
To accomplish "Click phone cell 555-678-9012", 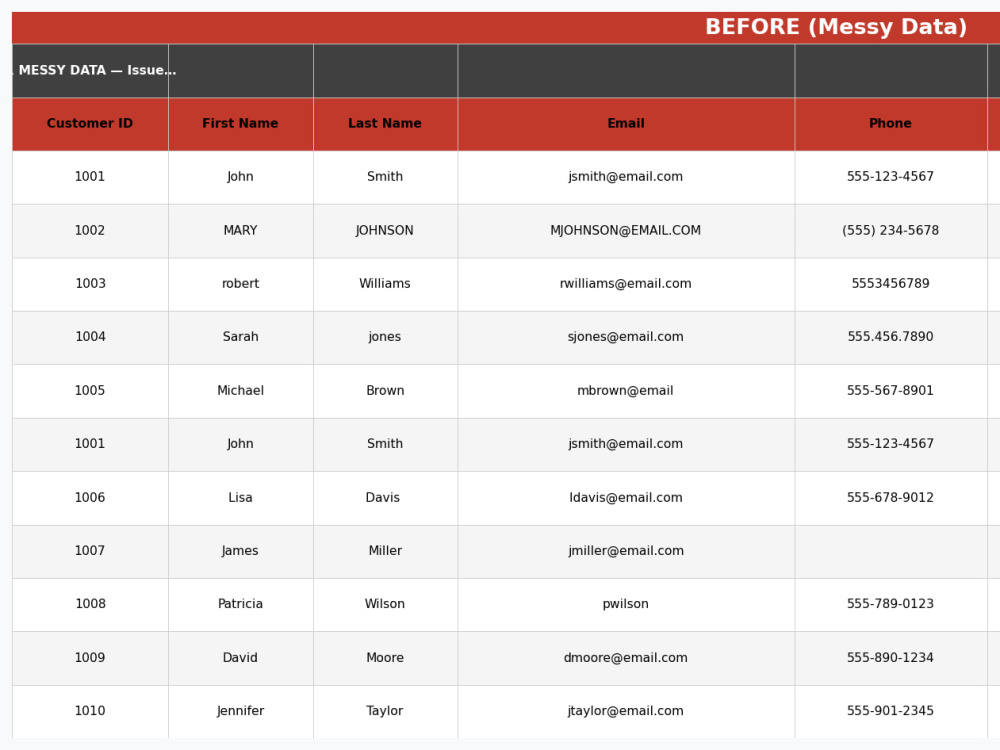I will click(x=890, y=498).
